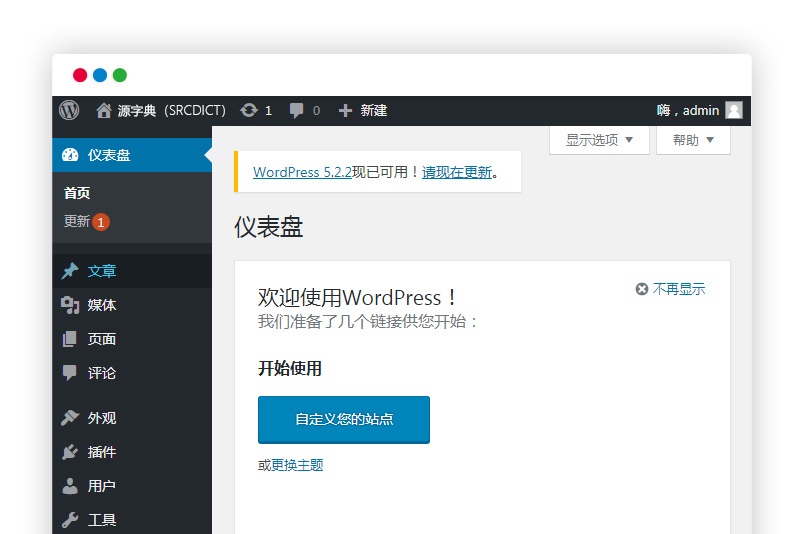Click the media icon beside 媒体
Viewport: 800px width, 534px height.
[x=70, y=305]
